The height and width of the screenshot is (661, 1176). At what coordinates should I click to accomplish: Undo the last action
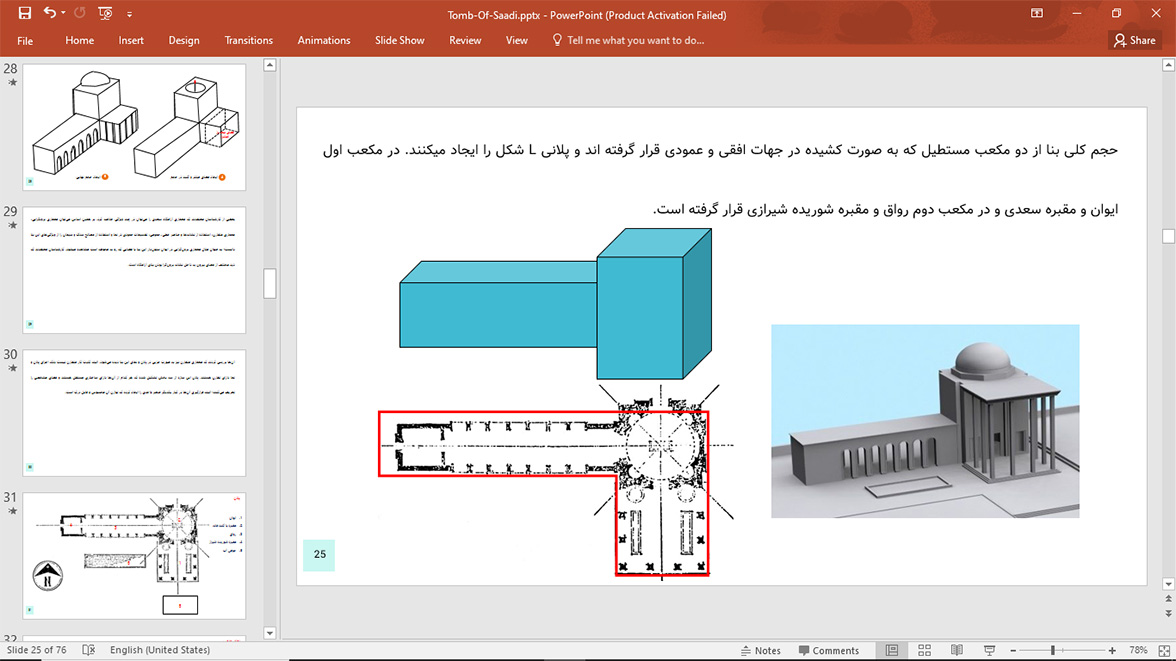[50, 13]
